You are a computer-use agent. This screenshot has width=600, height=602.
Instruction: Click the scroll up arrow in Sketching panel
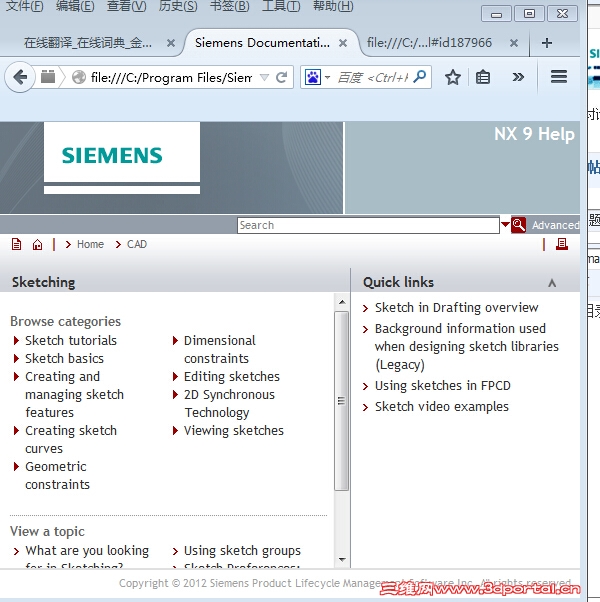pos(342,302)
